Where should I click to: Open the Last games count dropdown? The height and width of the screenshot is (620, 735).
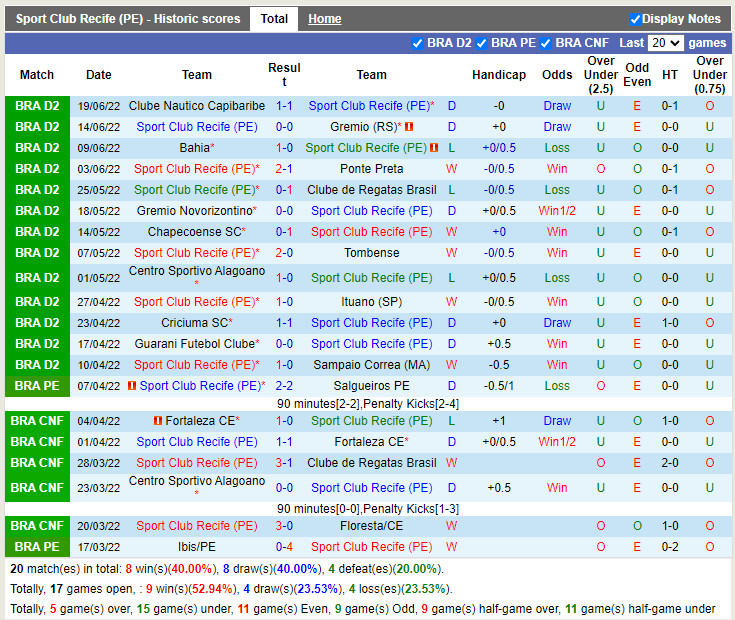[x=665, y=43]
